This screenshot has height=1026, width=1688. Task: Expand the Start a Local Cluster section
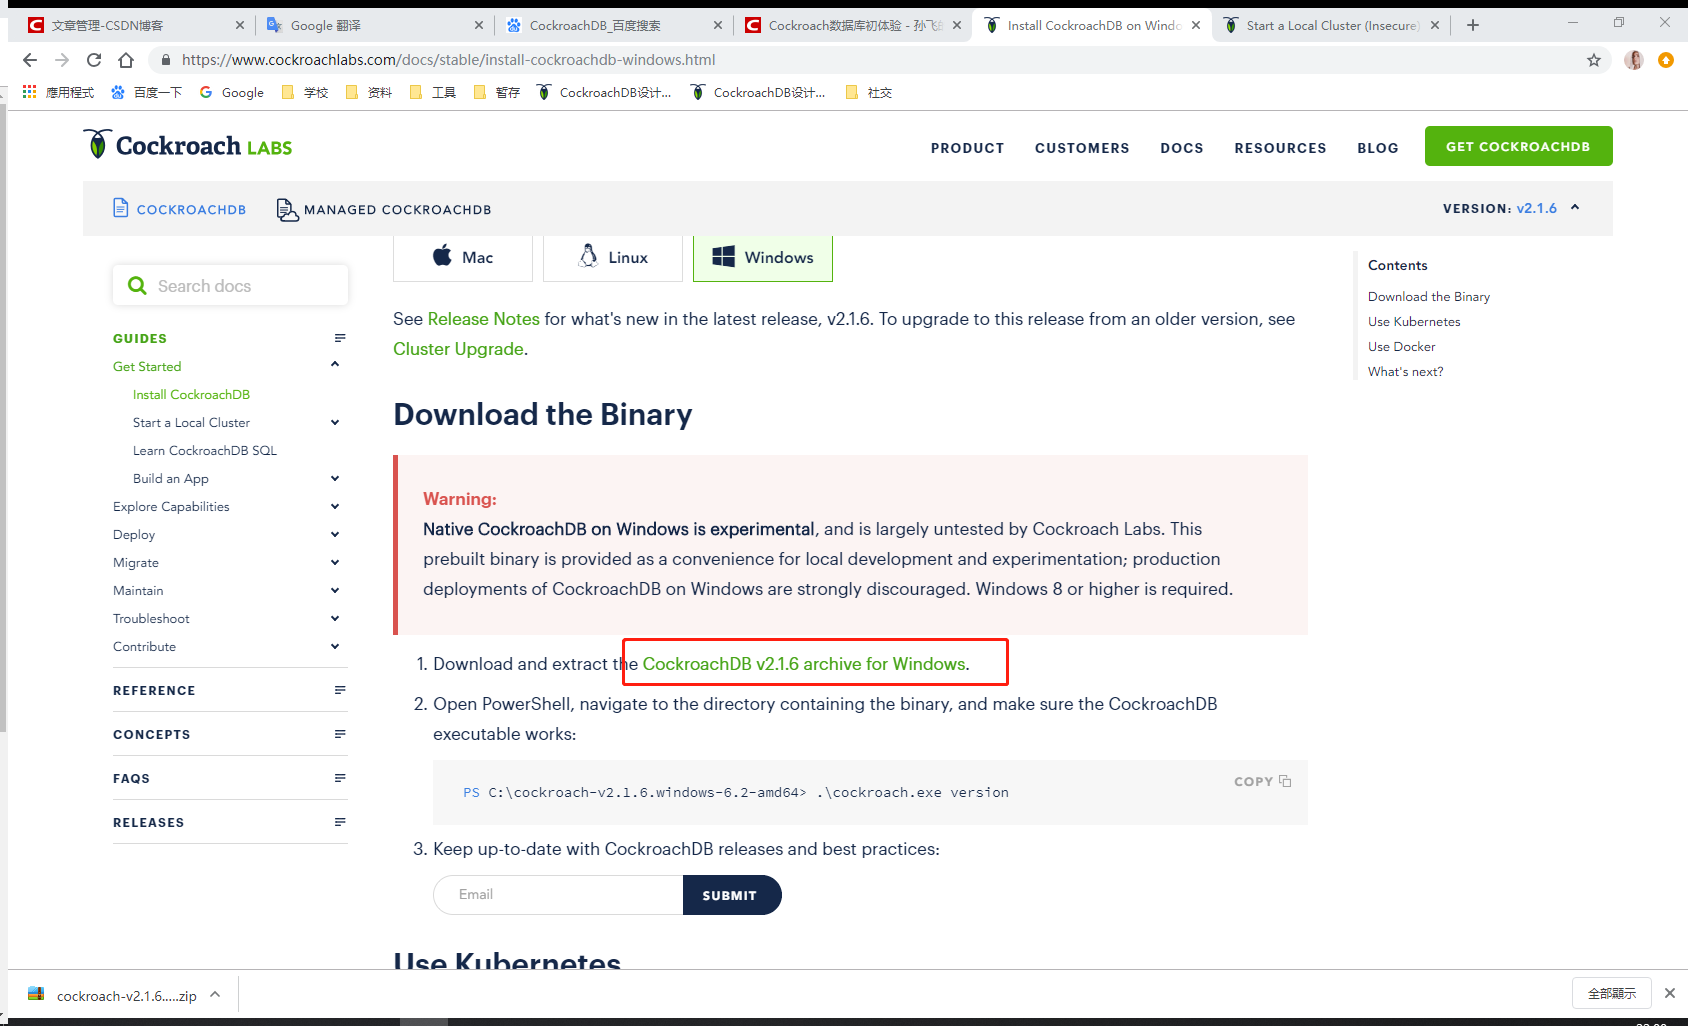click(335, 422)
